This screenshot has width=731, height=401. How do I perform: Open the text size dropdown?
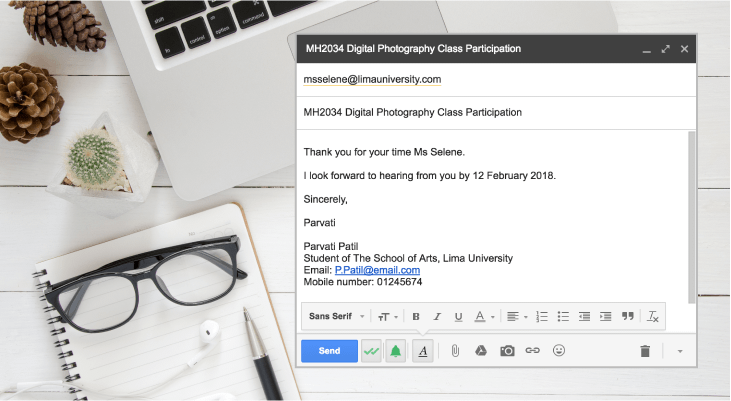[386, 317]
